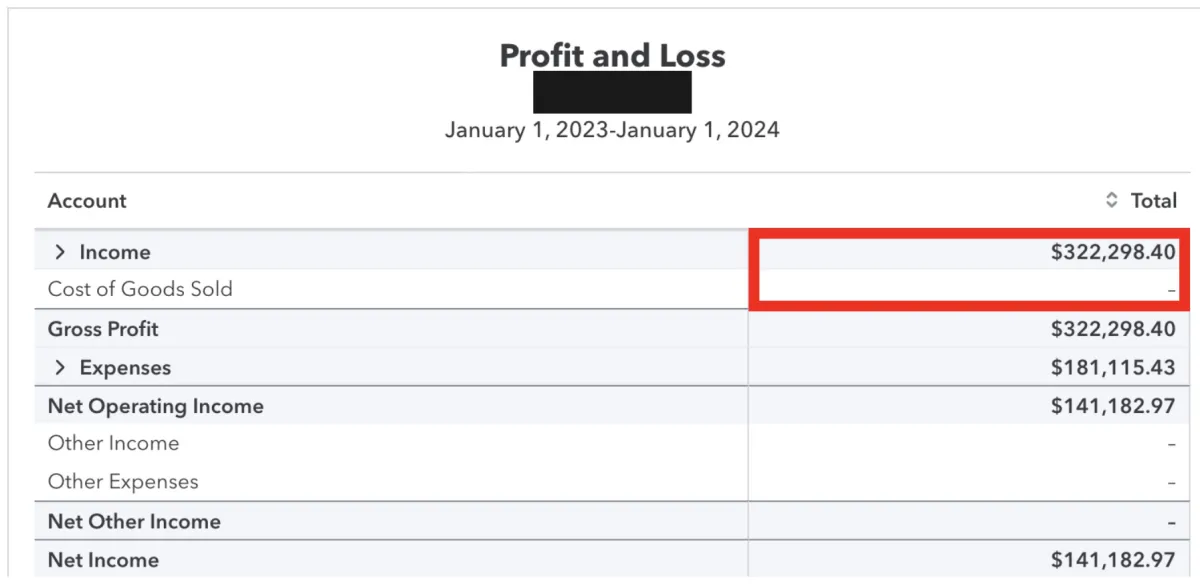Click the Total column header
This screenshot has height=588, width=1200.
(1153, 201)
